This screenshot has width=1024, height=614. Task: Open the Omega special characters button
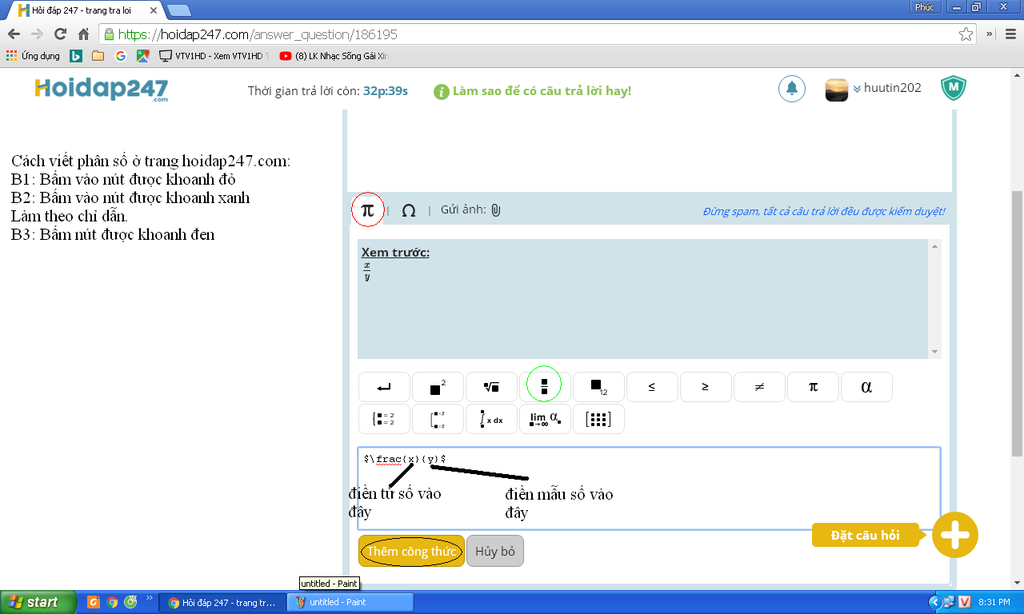409,210
